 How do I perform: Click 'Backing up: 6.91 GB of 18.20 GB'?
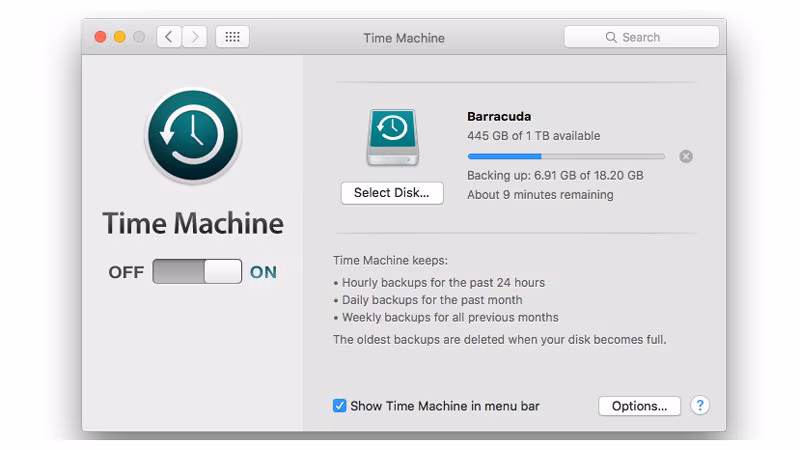(x=555, y=176)
